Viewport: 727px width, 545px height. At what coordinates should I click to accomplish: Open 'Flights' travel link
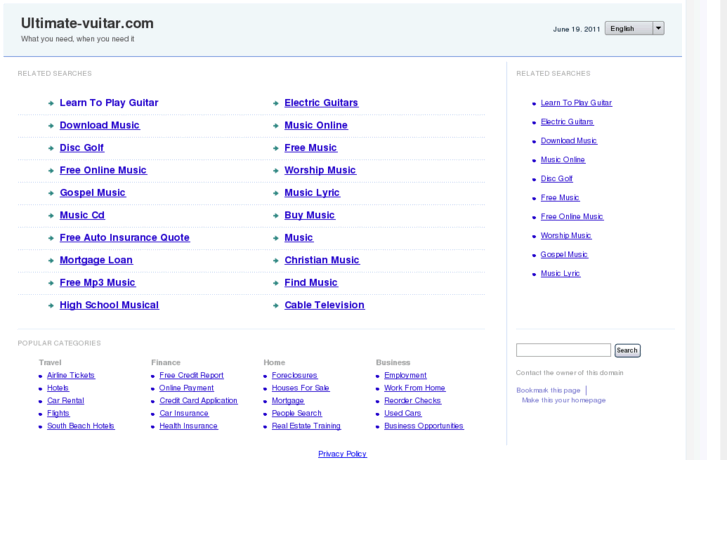pos(58,413)
